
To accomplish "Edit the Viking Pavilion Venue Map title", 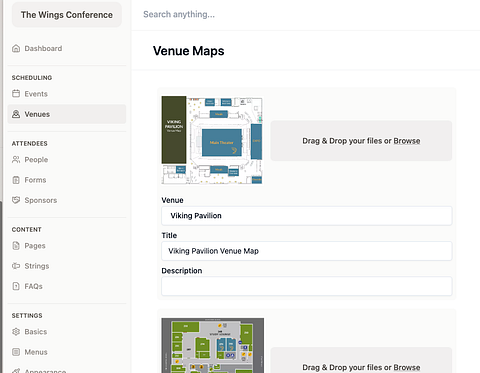I will point(307,251).
